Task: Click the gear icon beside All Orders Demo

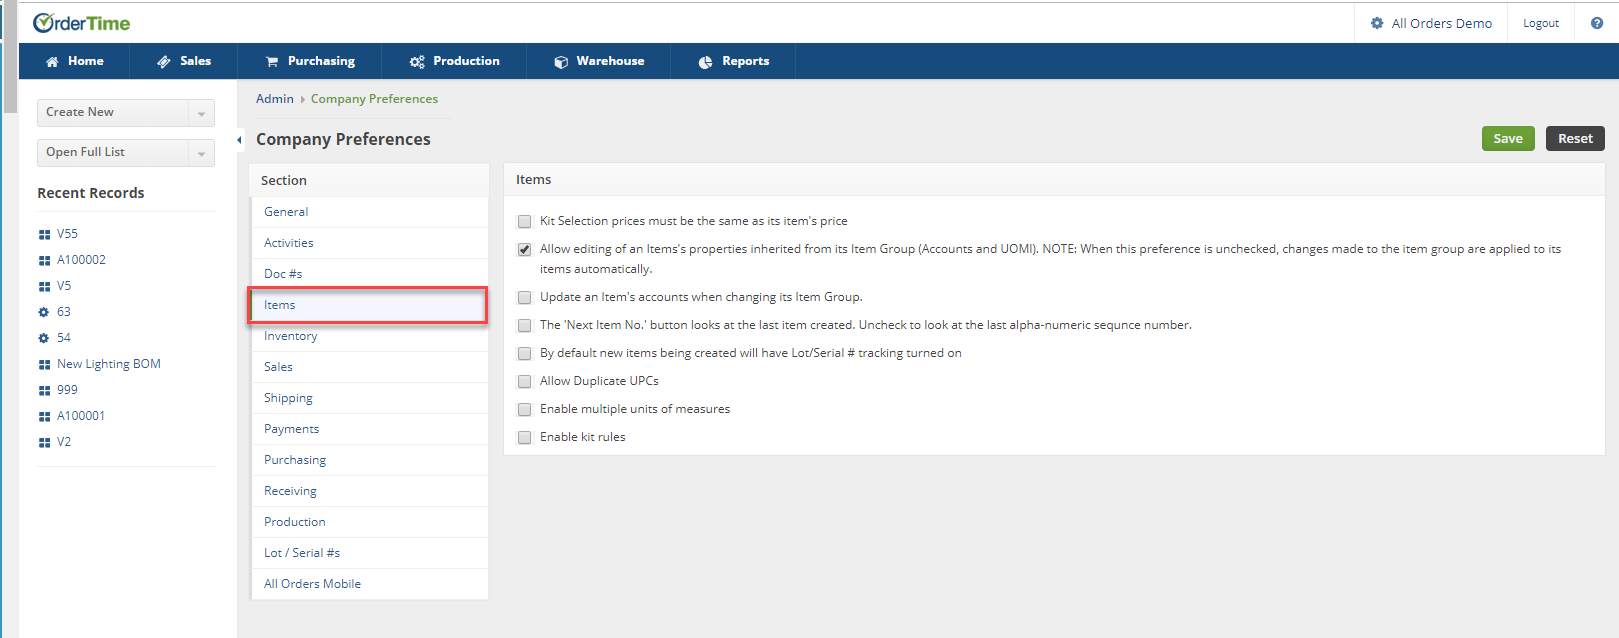Action: 1377,23
